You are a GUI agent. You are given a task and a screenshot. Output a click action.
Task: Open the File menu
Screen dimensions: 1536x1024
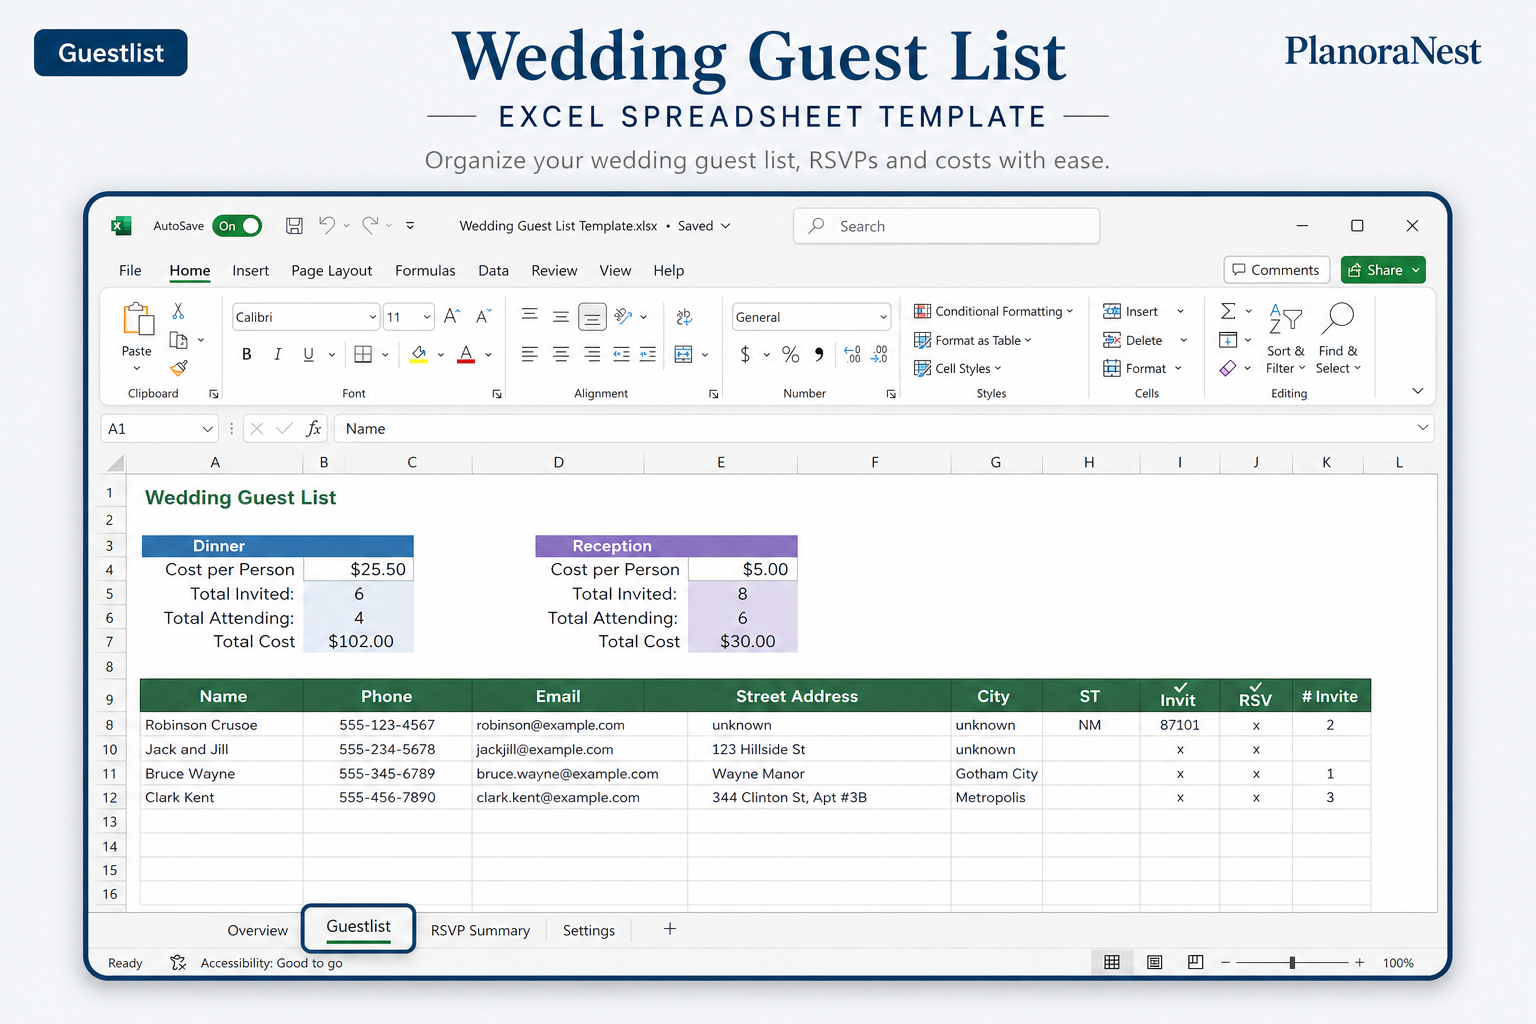130,270
